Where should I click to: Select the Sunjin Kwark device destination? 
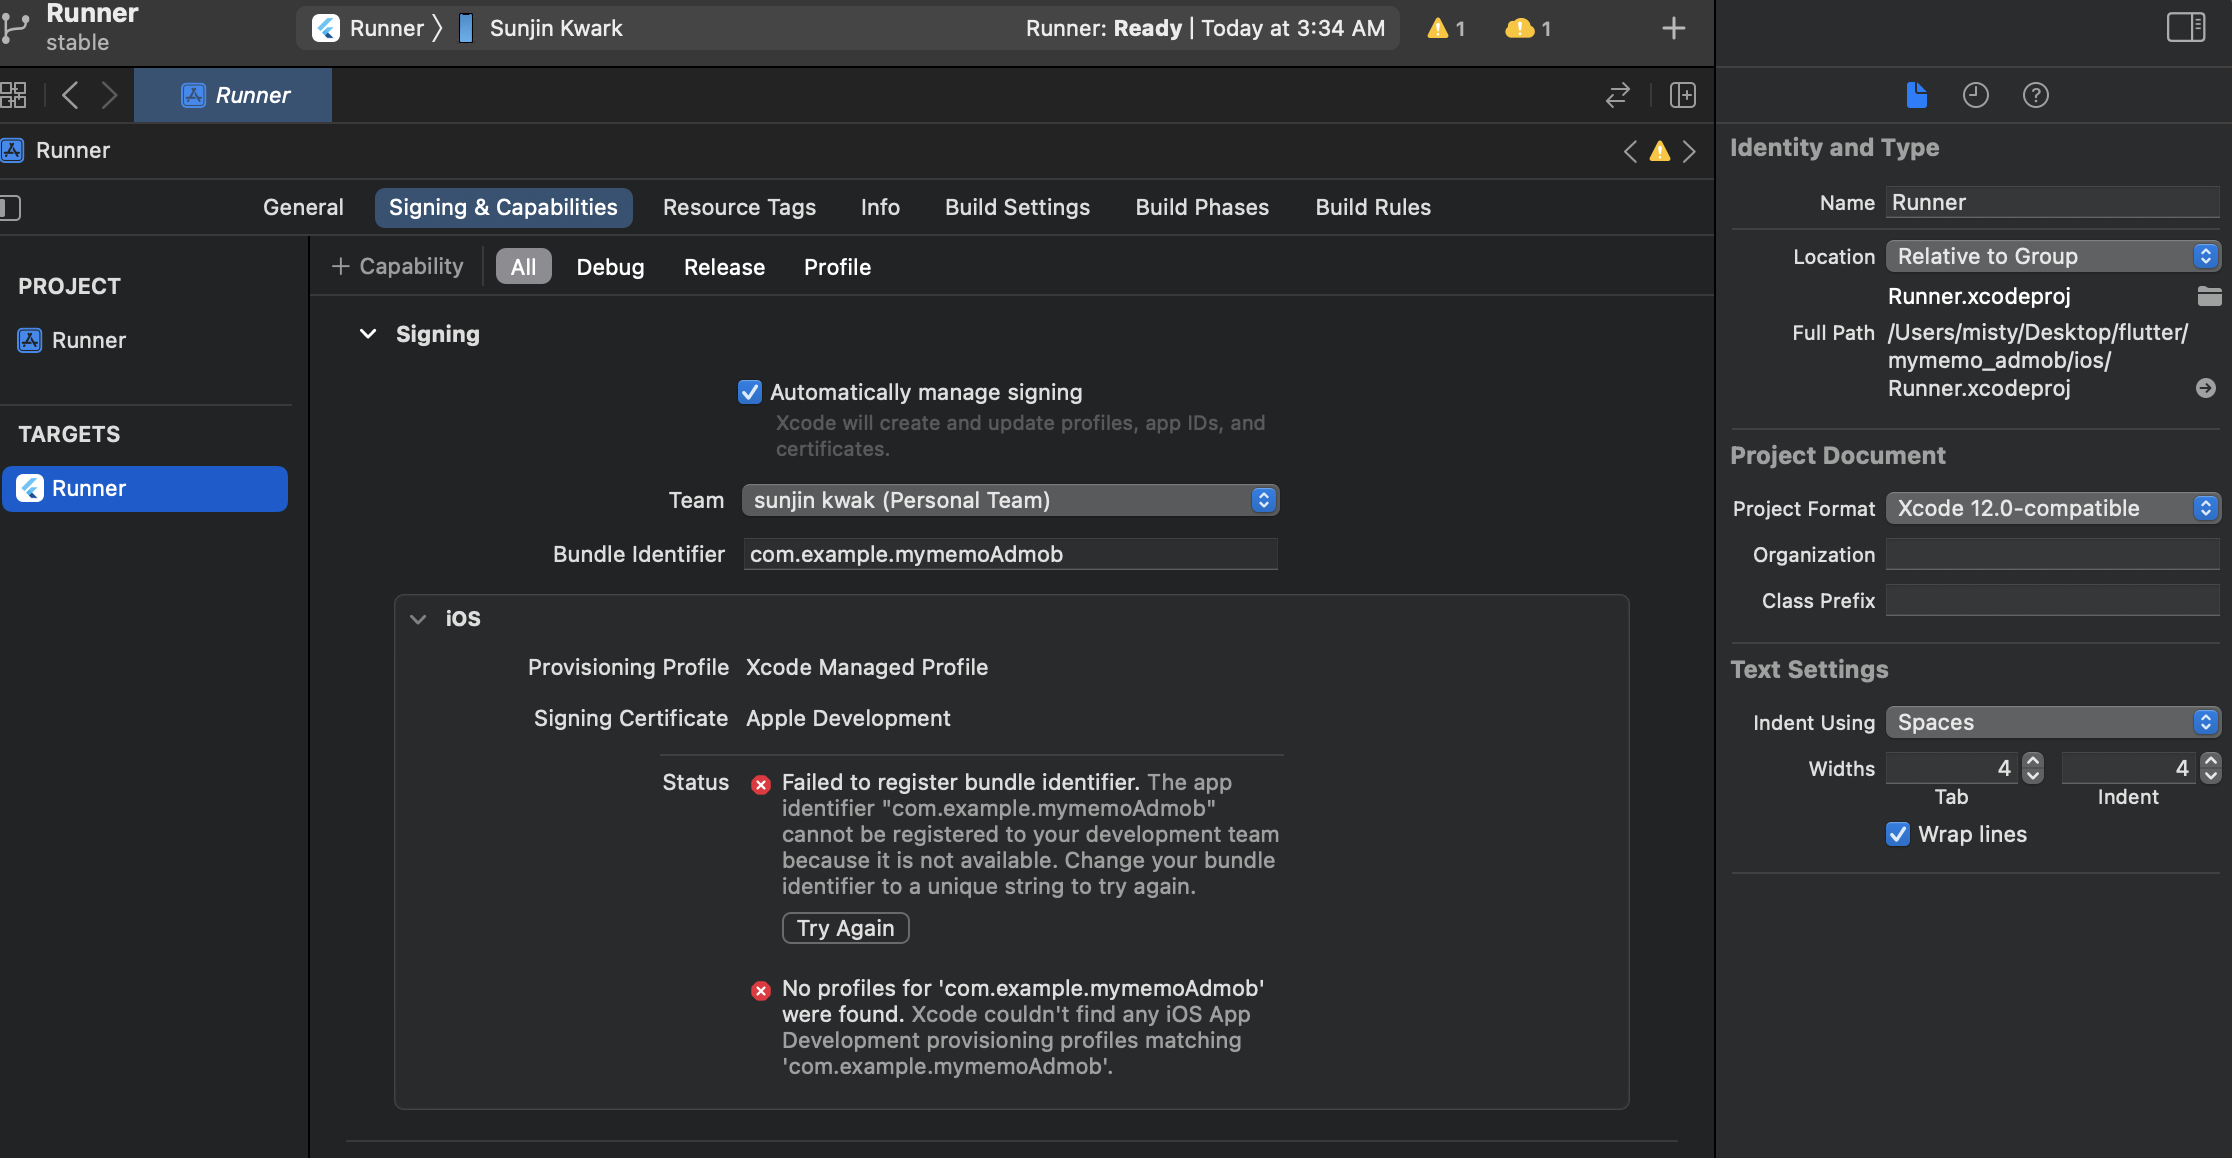coord(540,28)
